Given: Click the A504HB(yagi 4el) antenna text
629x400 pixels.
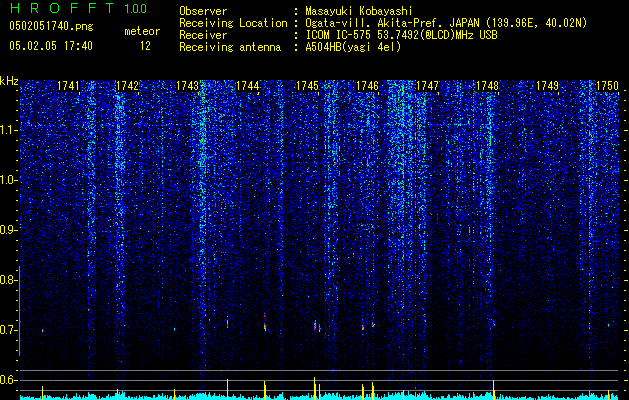Looking at the screenshot, I should click(x=353, y=47).
